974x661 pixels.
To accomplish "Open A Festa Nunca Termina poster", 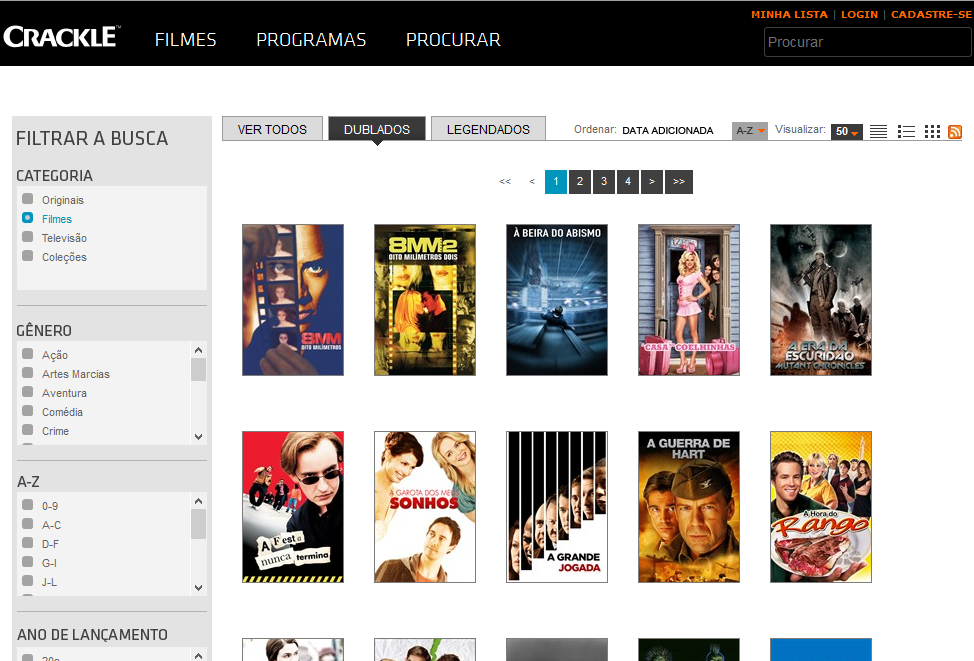I will [293, 507].
